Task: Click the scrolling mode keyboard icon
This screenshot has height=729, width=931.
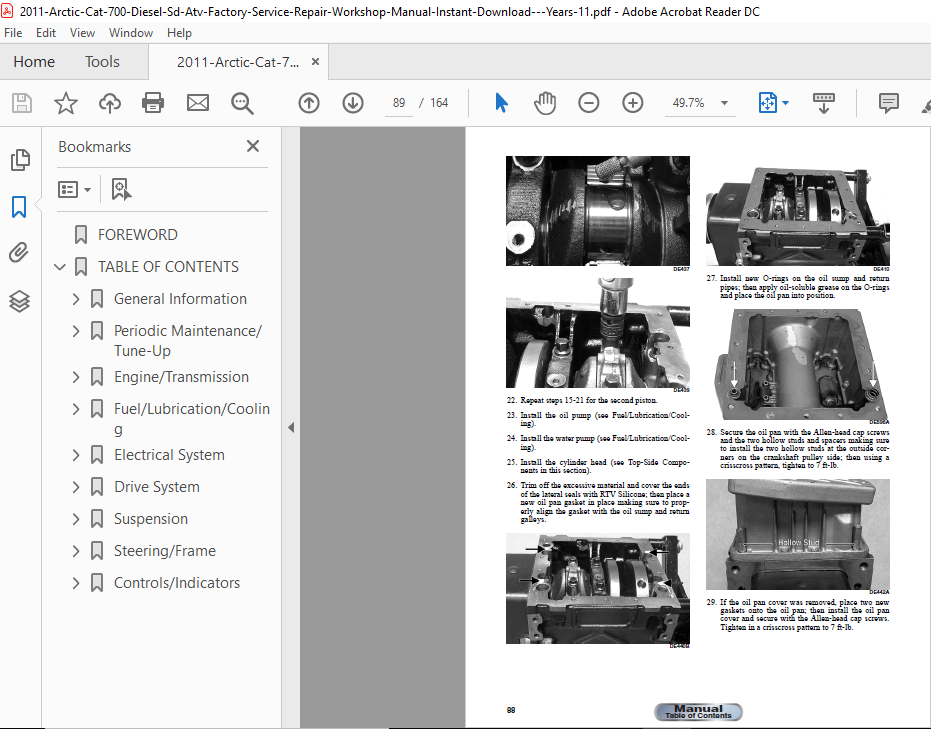Action: pyautogui.click(x=824, y=103)
